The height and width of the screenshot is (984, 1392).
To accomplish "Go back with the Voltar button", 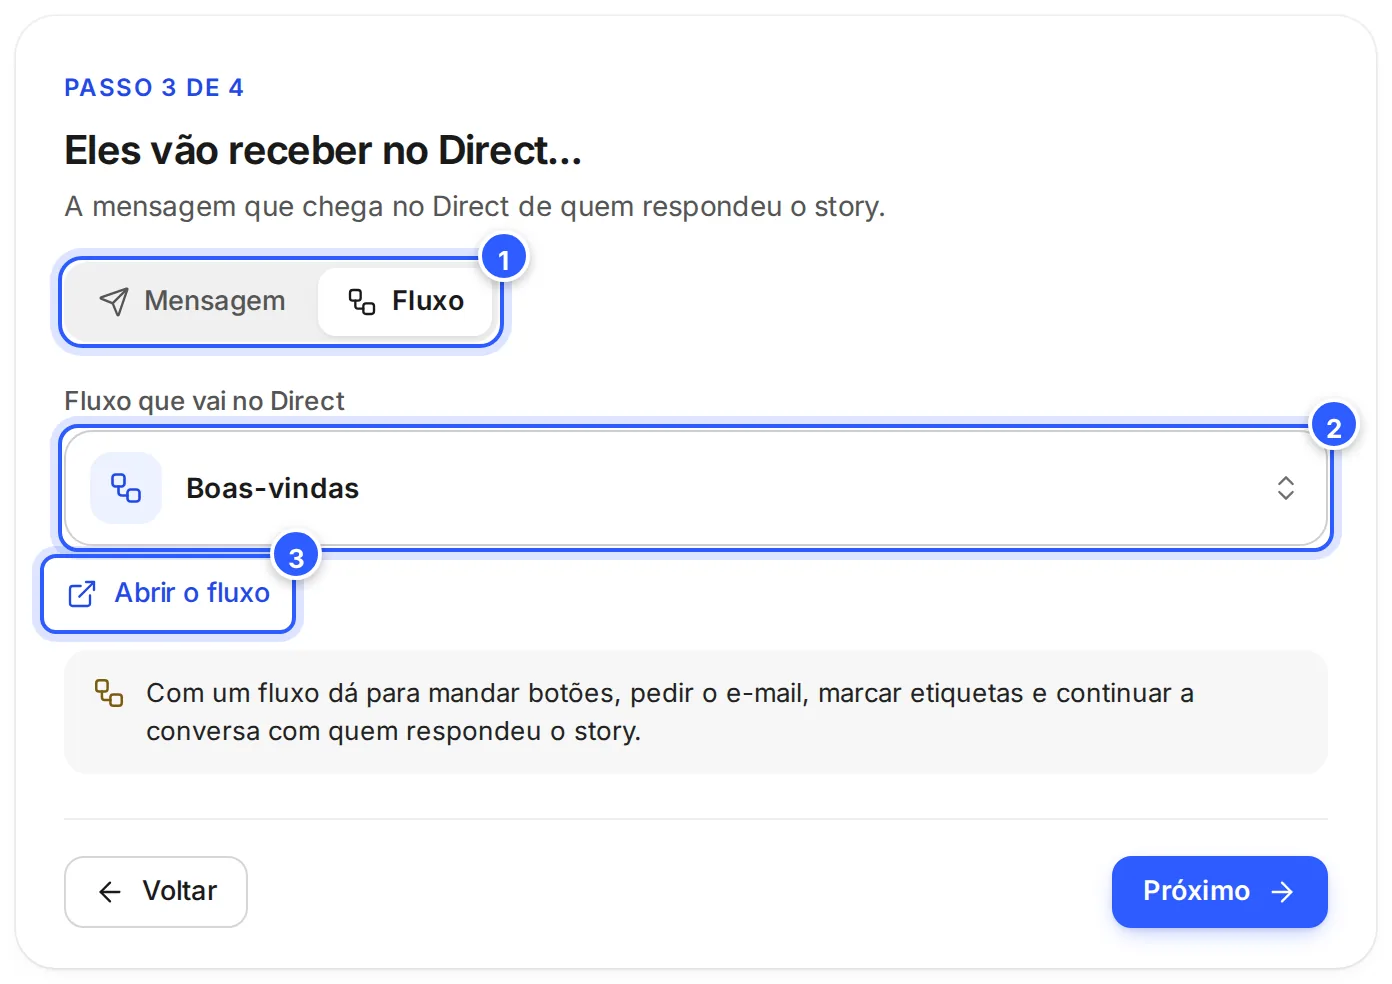I will pos(156,892).
